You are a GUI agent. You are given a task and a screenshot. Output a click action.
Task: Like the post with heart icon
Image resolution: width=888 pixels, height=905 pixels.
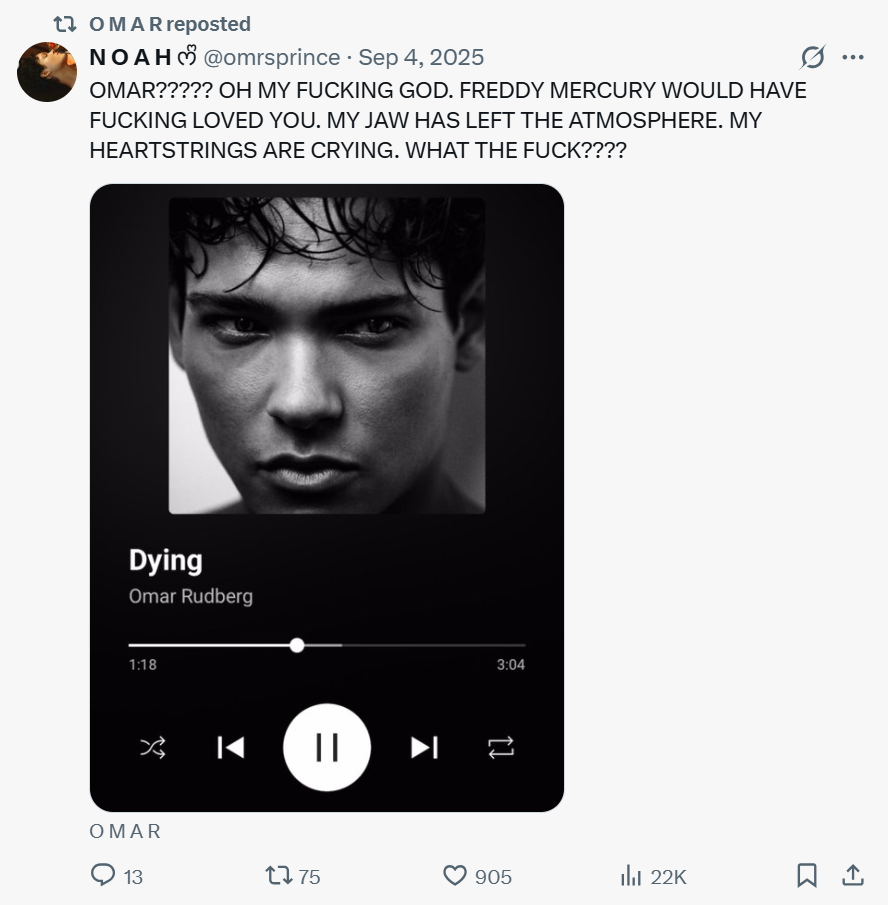455,876
